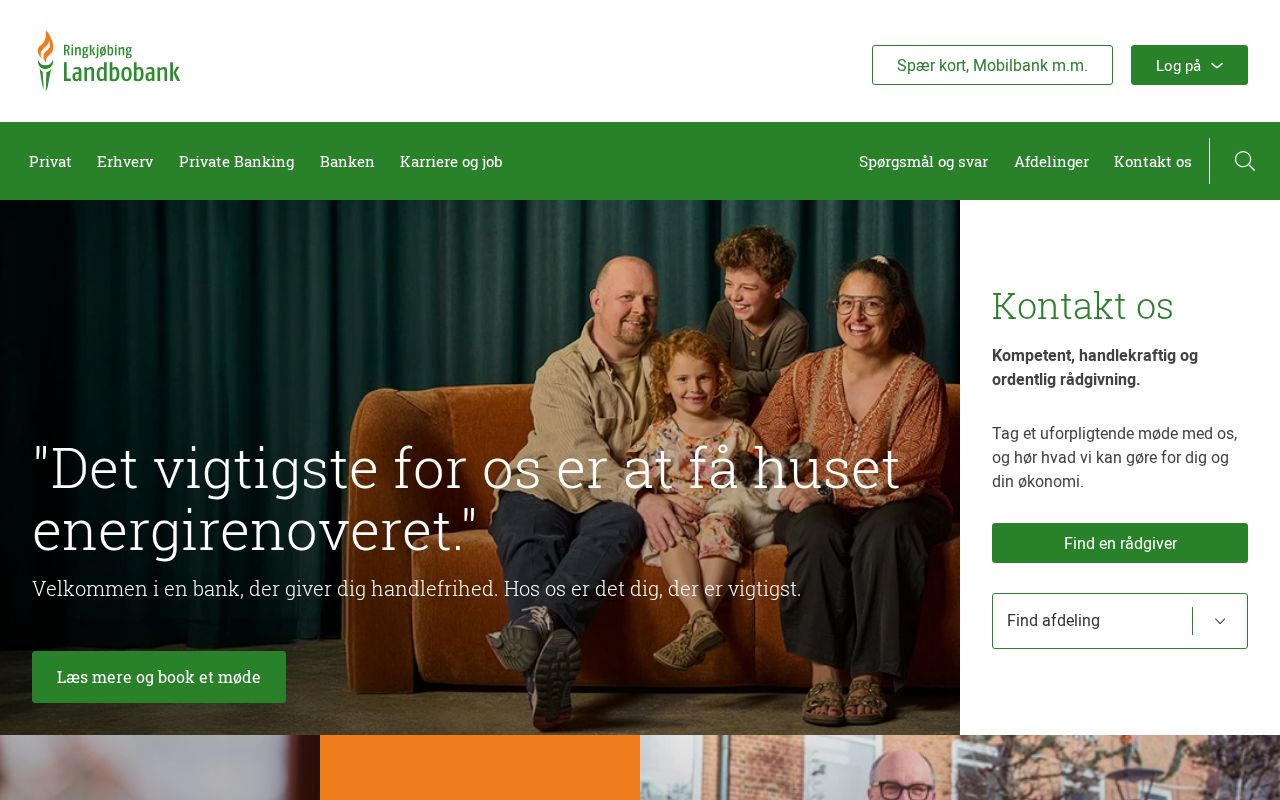This screenshot has width=1280, height=800.
Task: Open Kontakt os in navigation bar
Action: [1153, 161]
